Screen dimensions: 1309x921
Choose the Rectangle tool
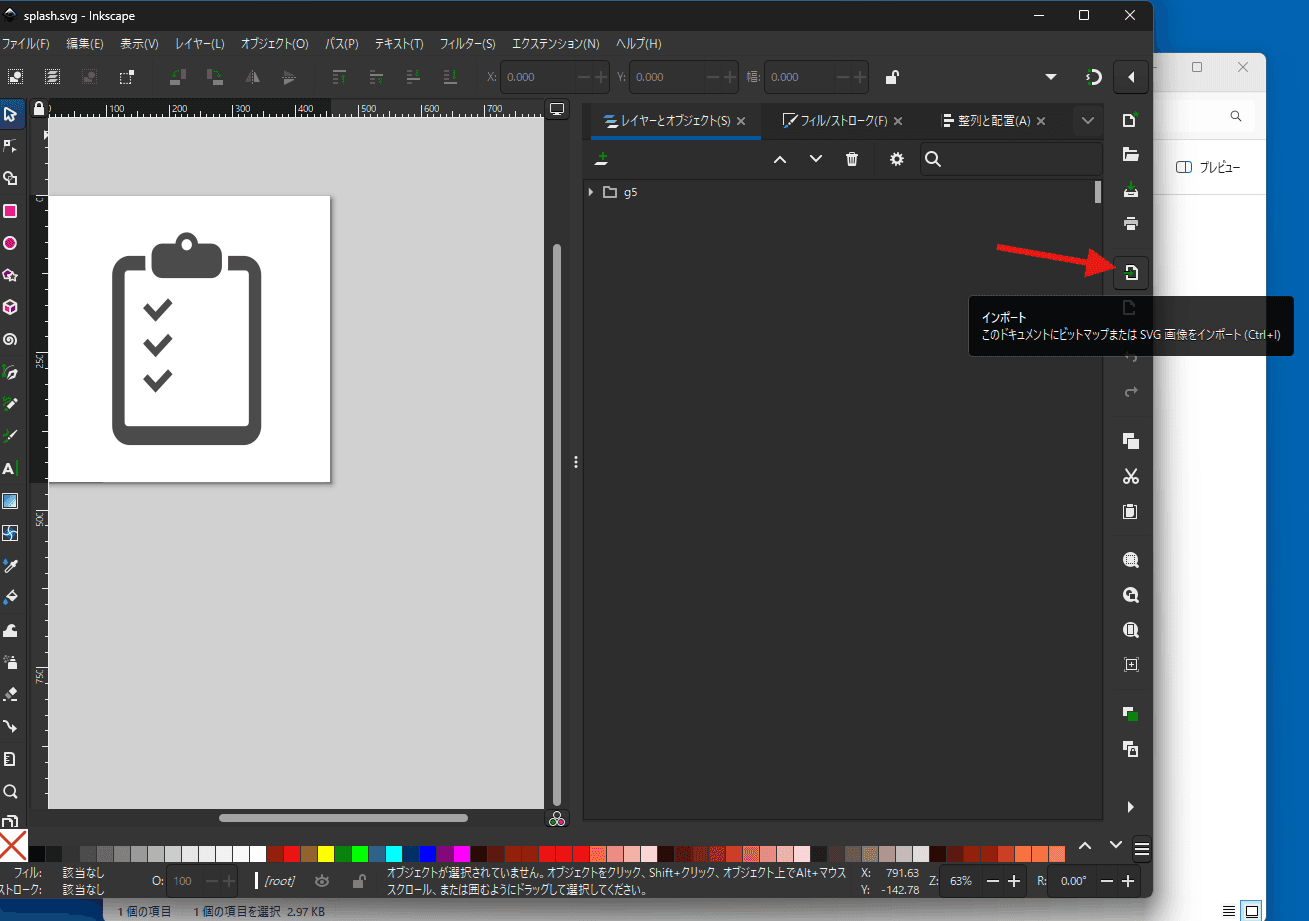tap(10, 211)
